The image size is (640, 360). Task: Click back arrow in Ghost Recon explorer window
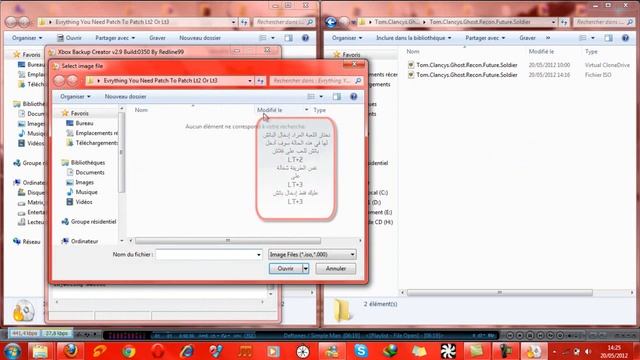click(x=331, y=22)
